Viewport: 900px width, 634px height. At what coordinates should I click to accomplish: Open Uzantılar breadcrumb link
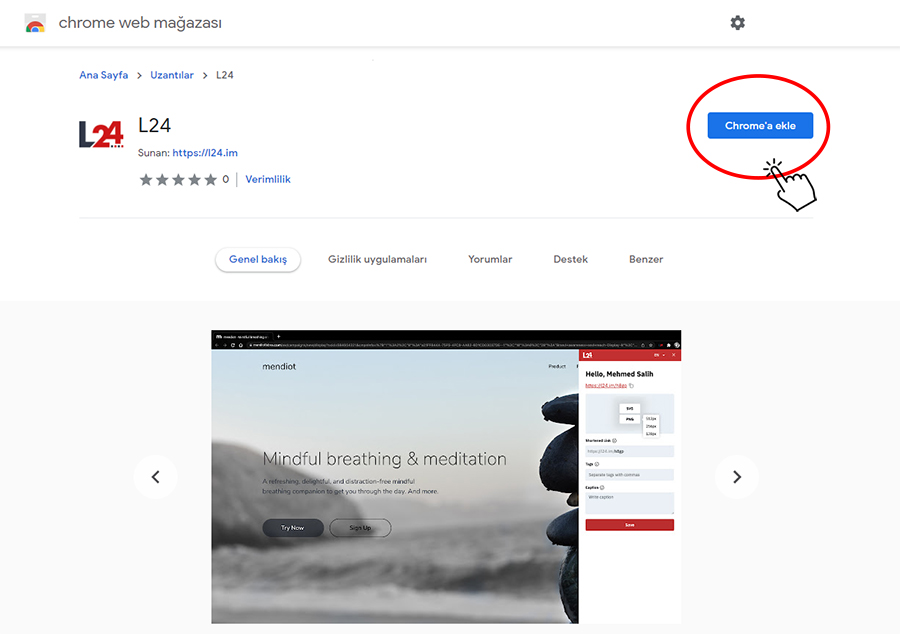[172, 75]
